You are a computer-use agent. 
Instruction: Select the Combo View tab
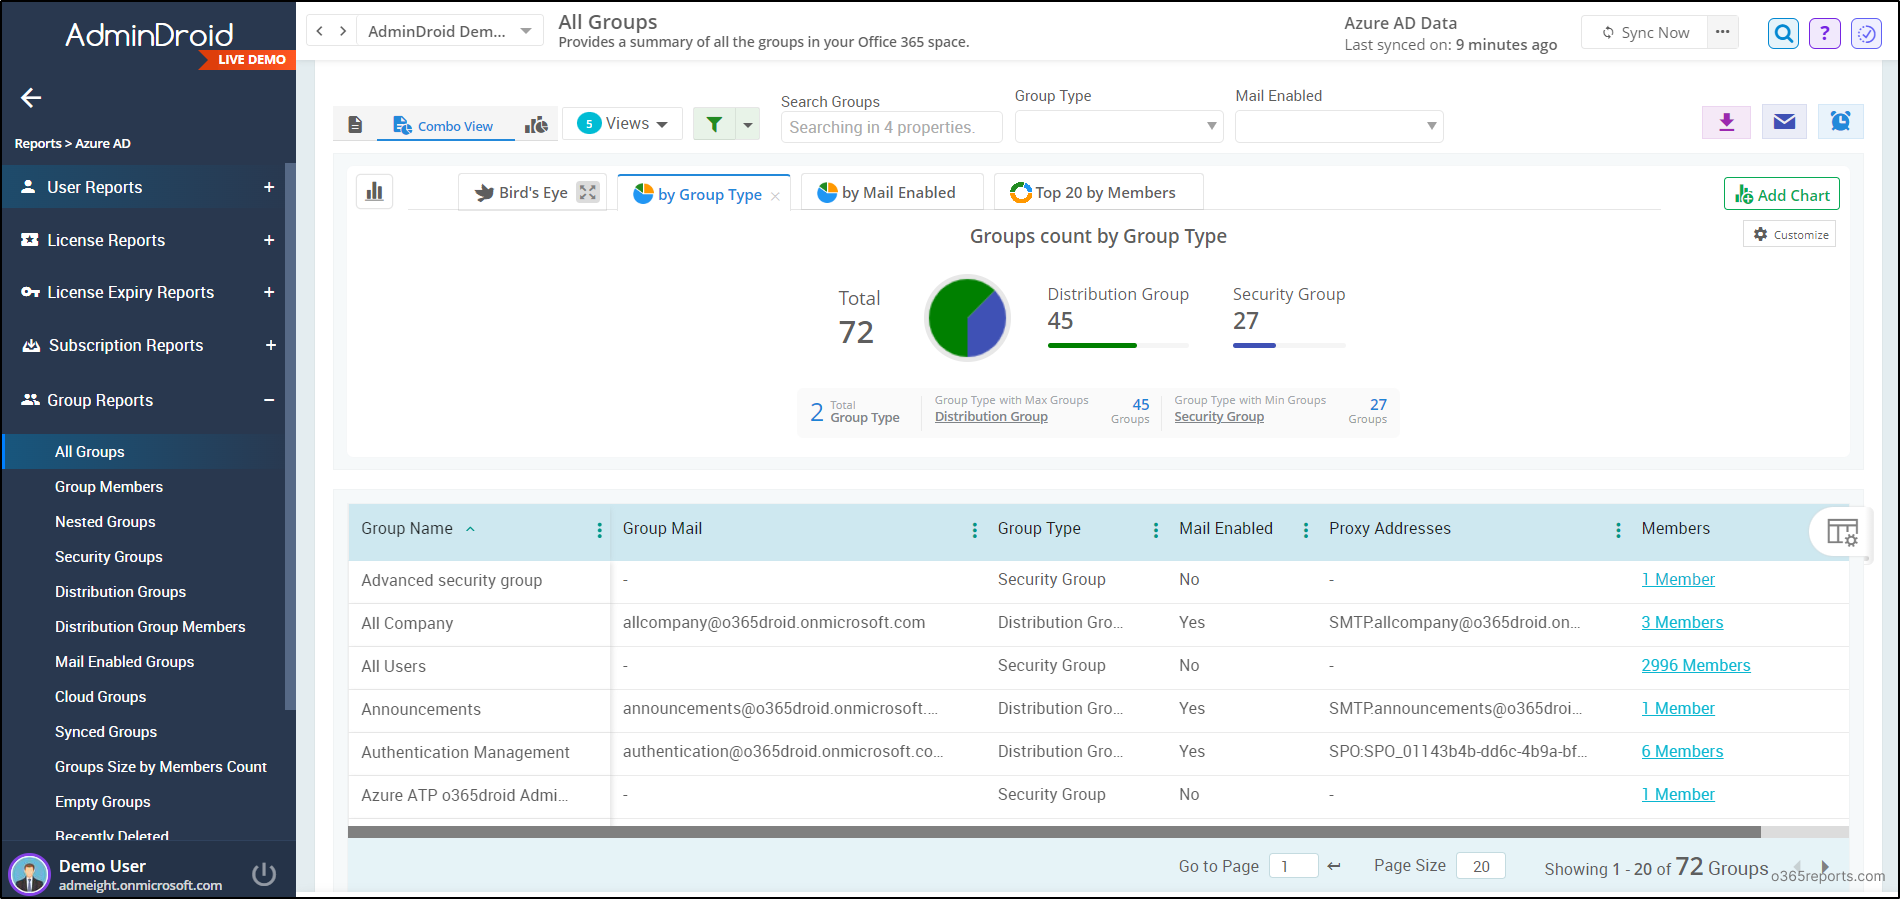click(444, 126)
